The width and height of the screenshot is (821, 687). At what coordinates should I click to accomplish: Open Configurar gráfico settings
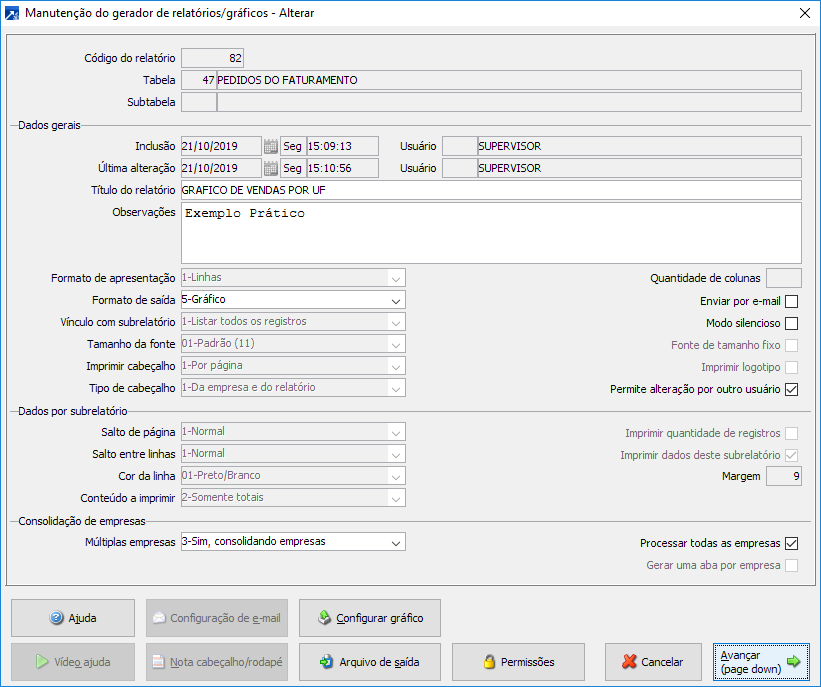click(x=370, y=618)
